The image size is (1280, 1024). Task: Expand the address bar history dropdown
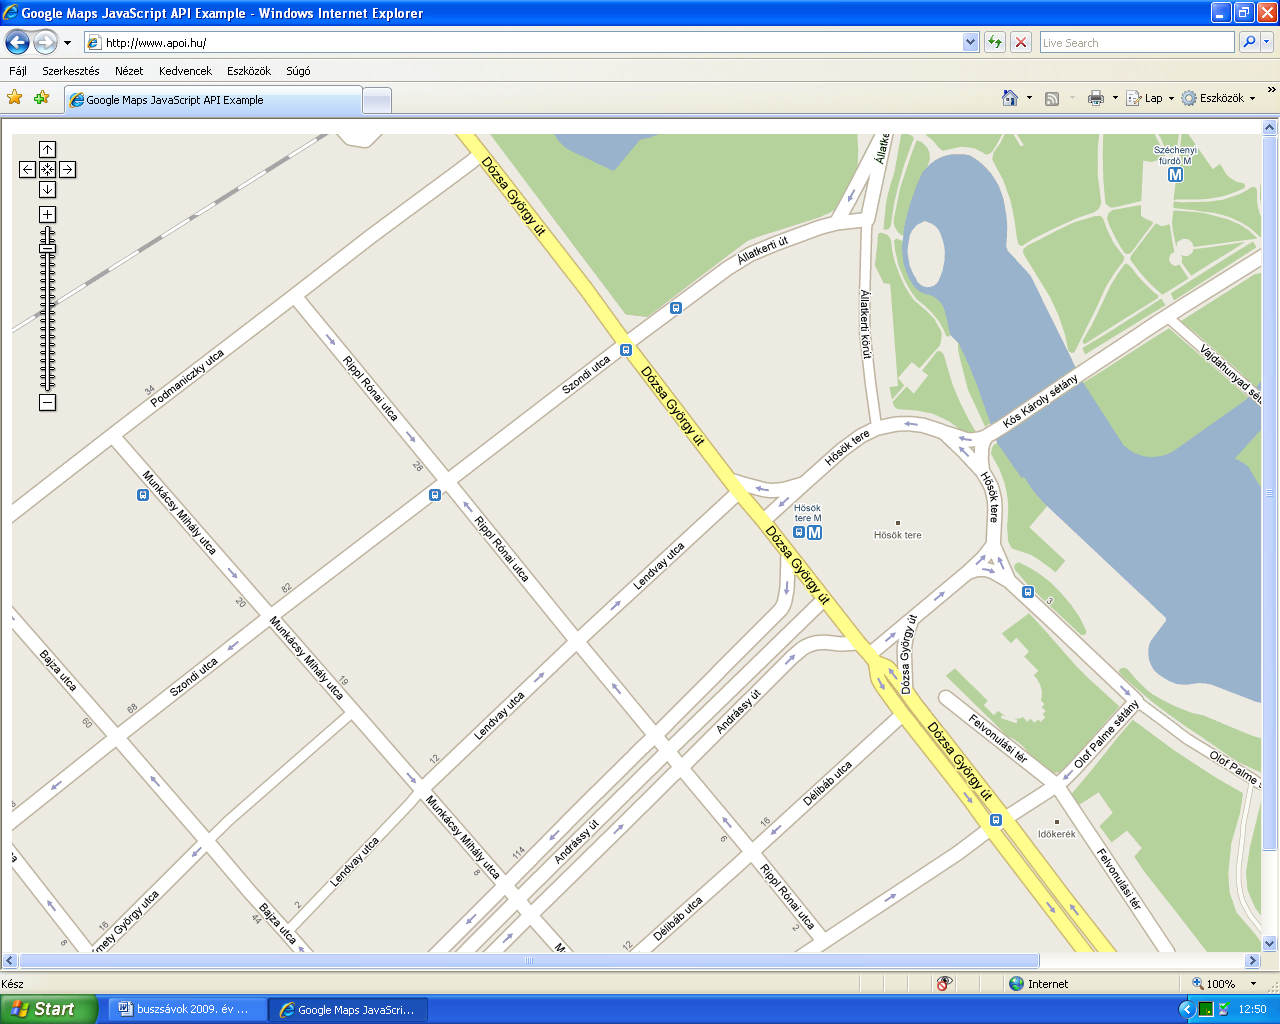[970, 42]
